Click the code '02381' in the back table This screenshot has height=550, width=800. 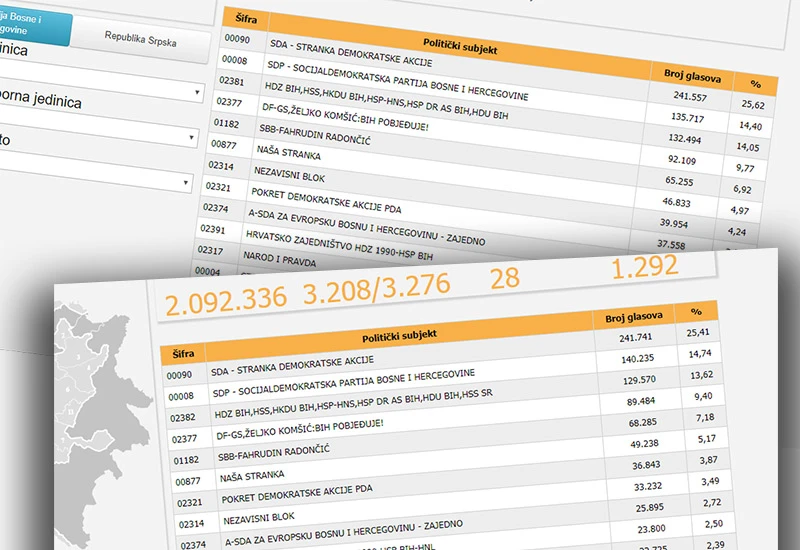click(x=232, y=81)
